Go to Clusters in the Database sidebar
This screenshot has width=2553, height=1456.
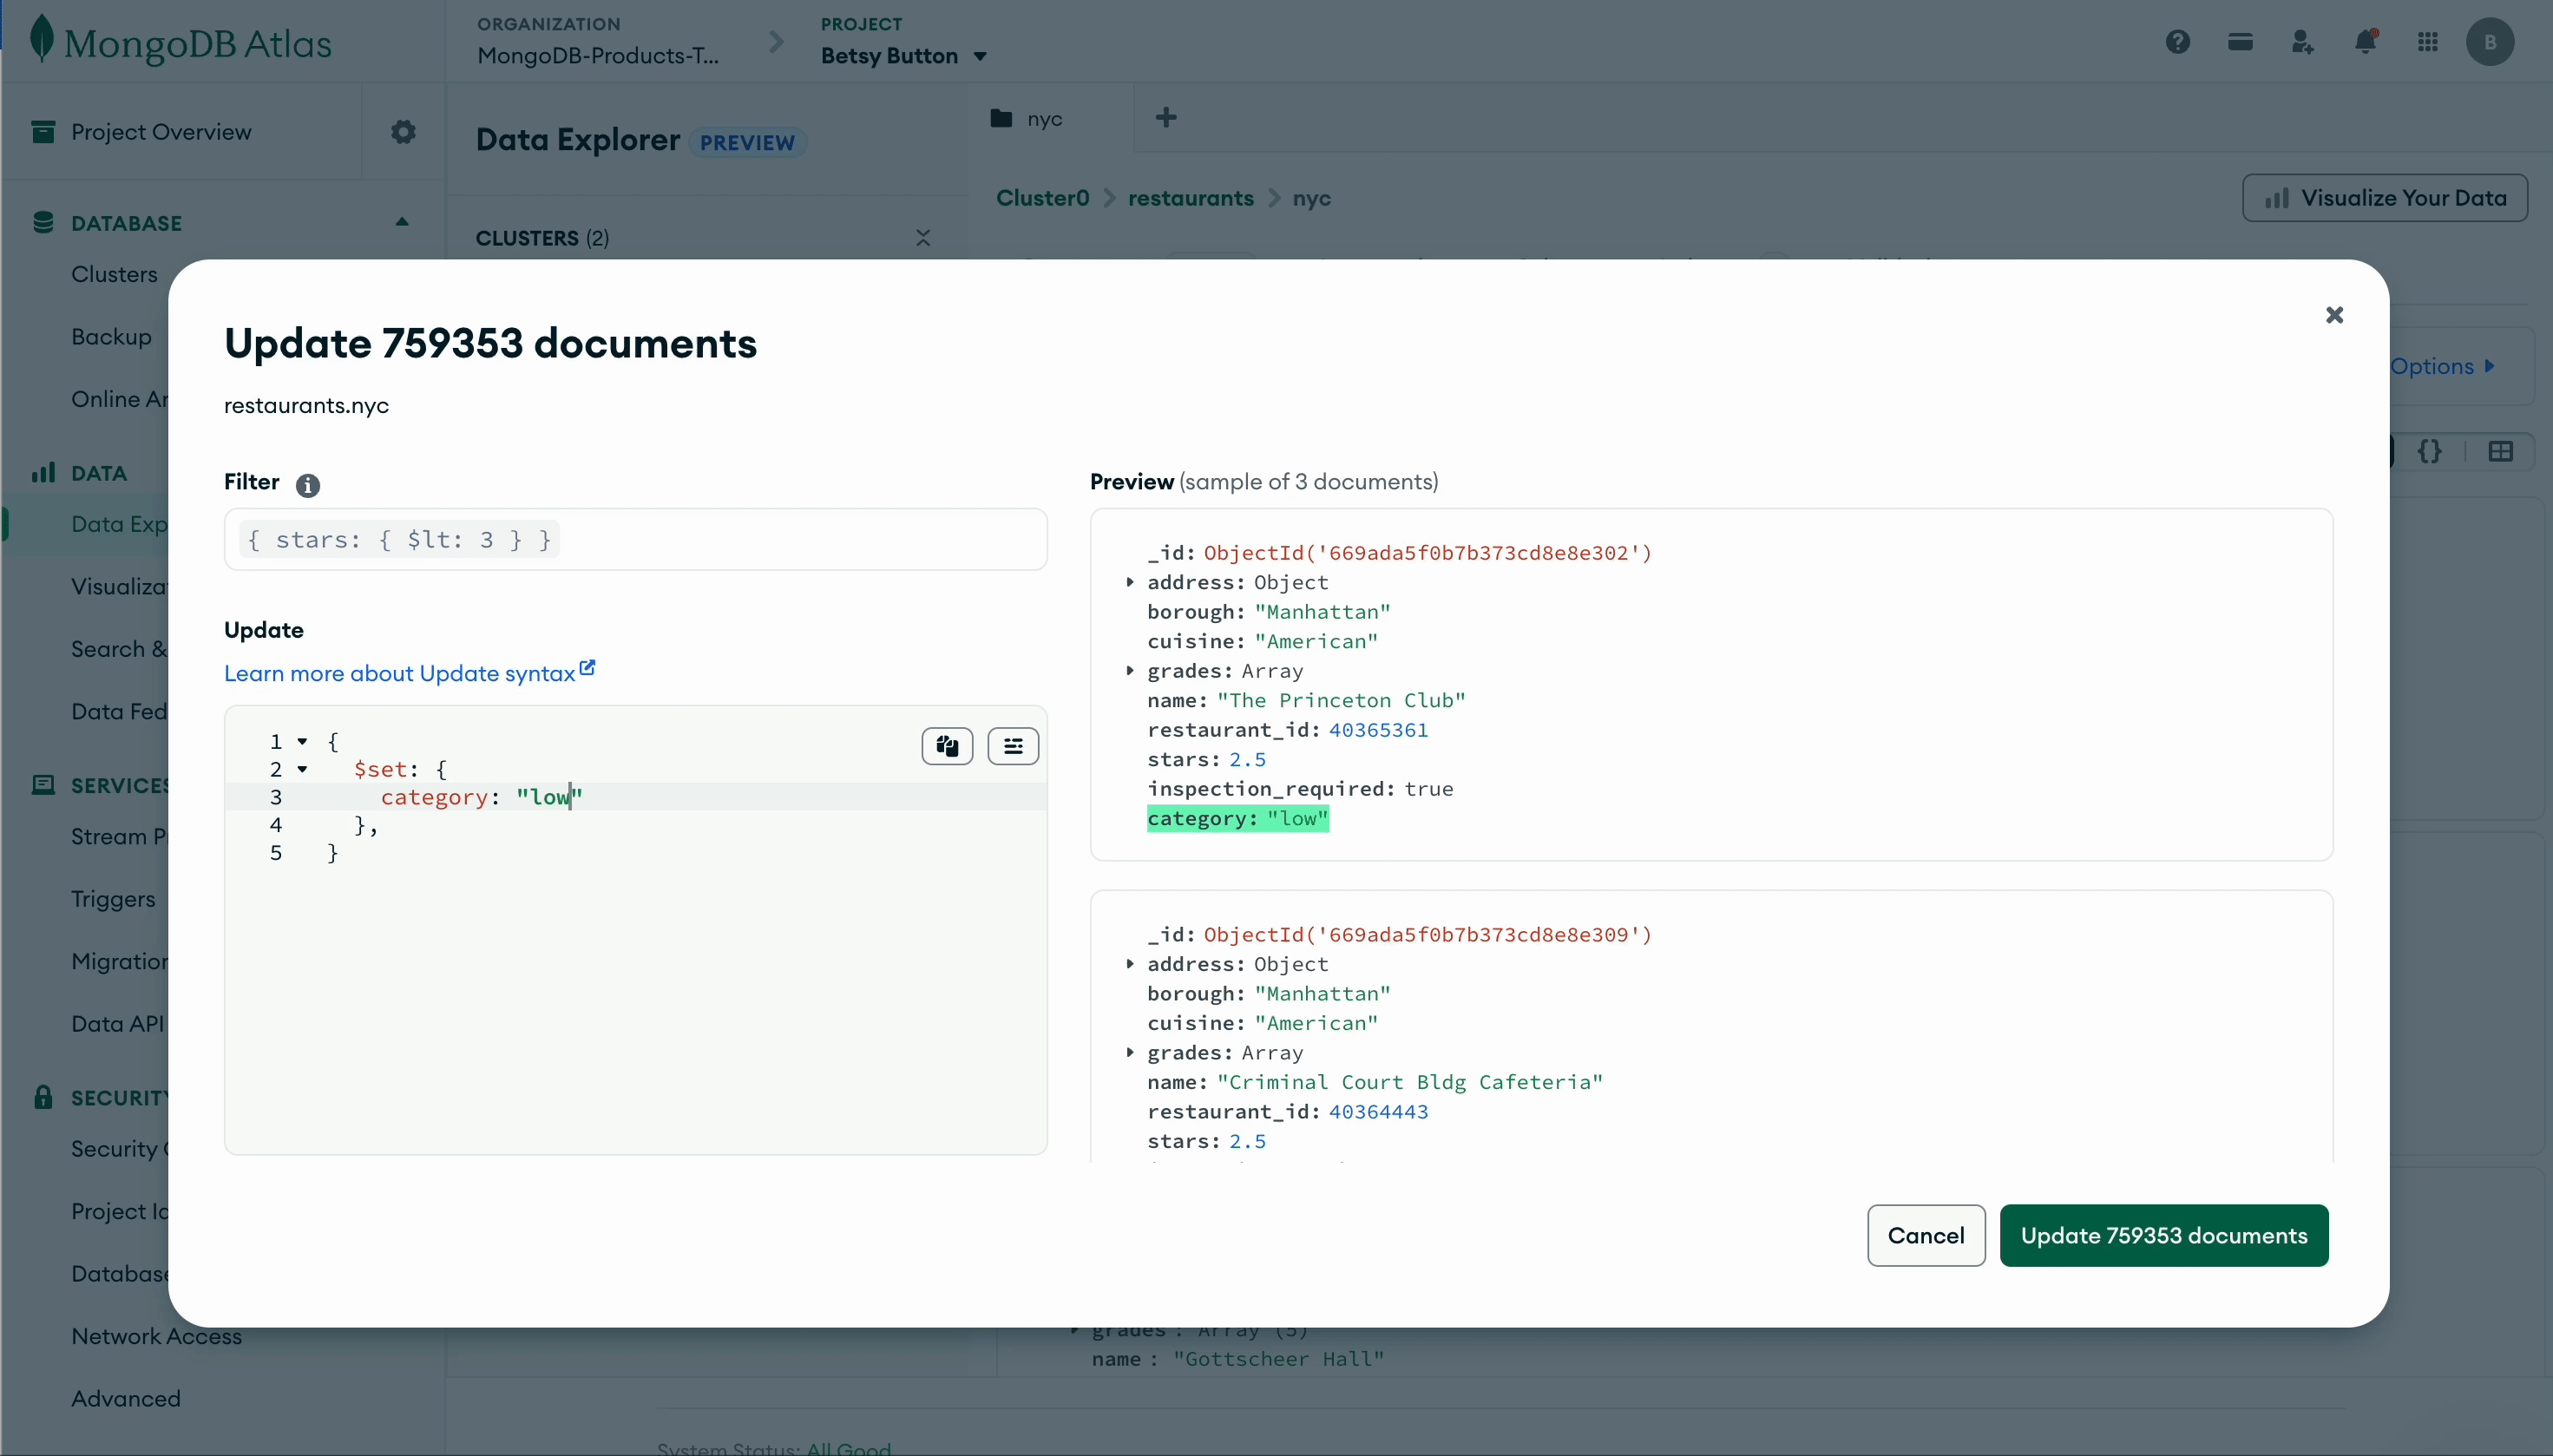[x=114, y=273]
